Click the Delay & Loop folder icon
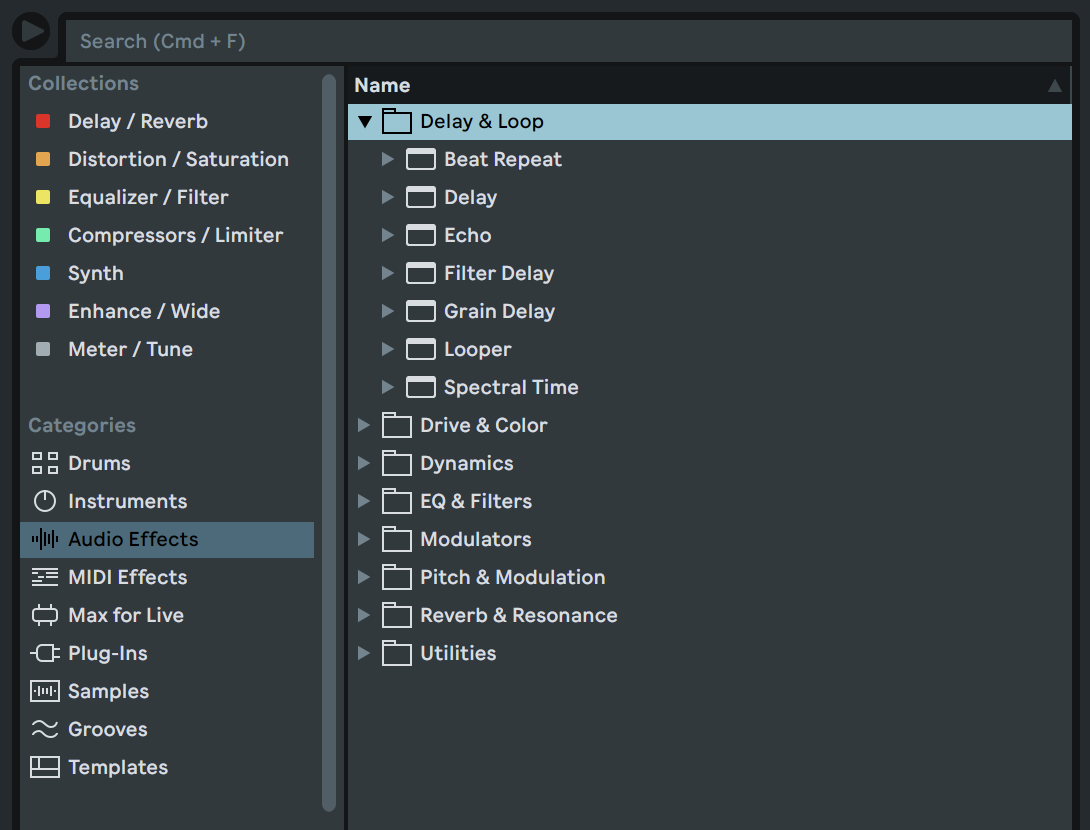The image size is (1090, 830). pyautogui.click(x=397, y=121)
